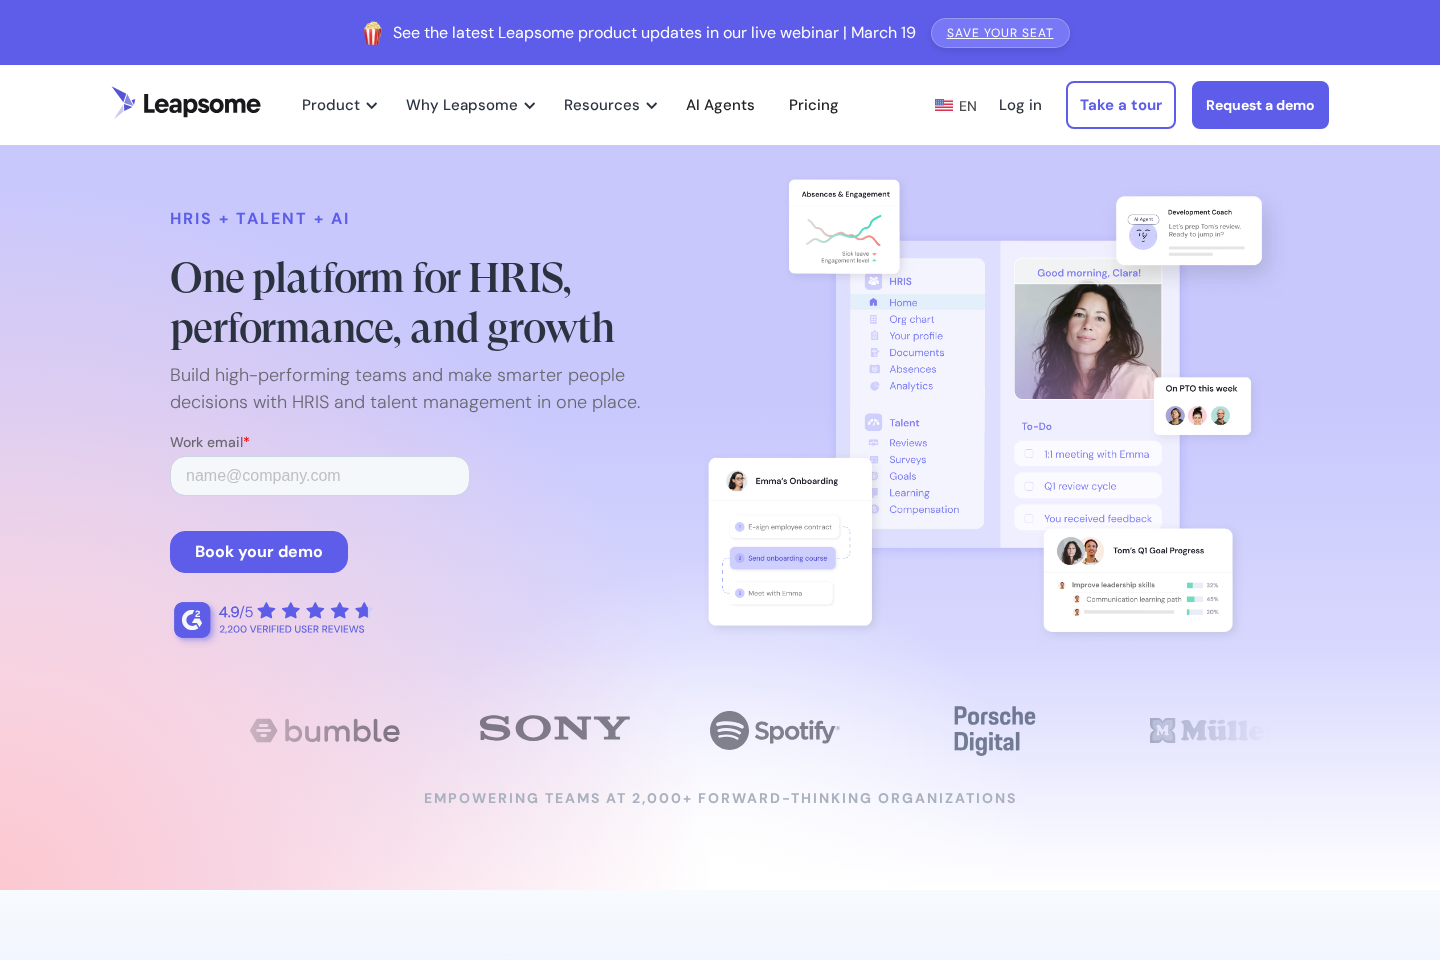Viewport: 1440px width, 960px height.
Task: Click the Porsche Digital logo
Action: pos(994,730)
